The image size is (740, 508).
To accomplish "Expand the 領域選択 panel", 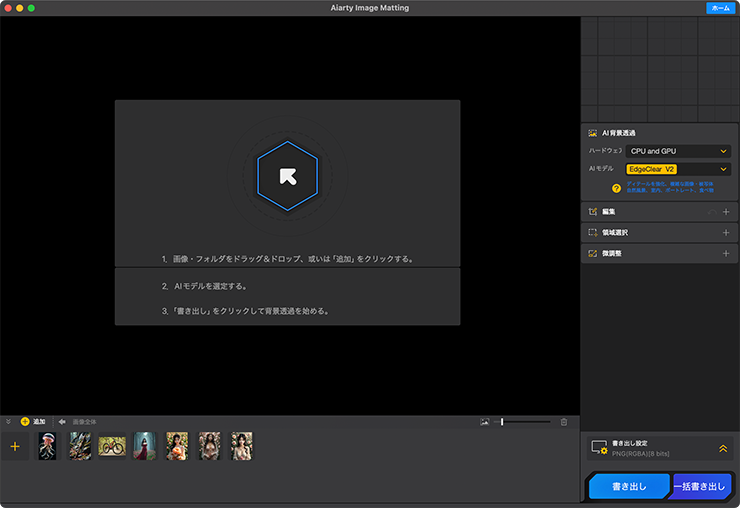I will pyautogui.click(x=726, y=233).
